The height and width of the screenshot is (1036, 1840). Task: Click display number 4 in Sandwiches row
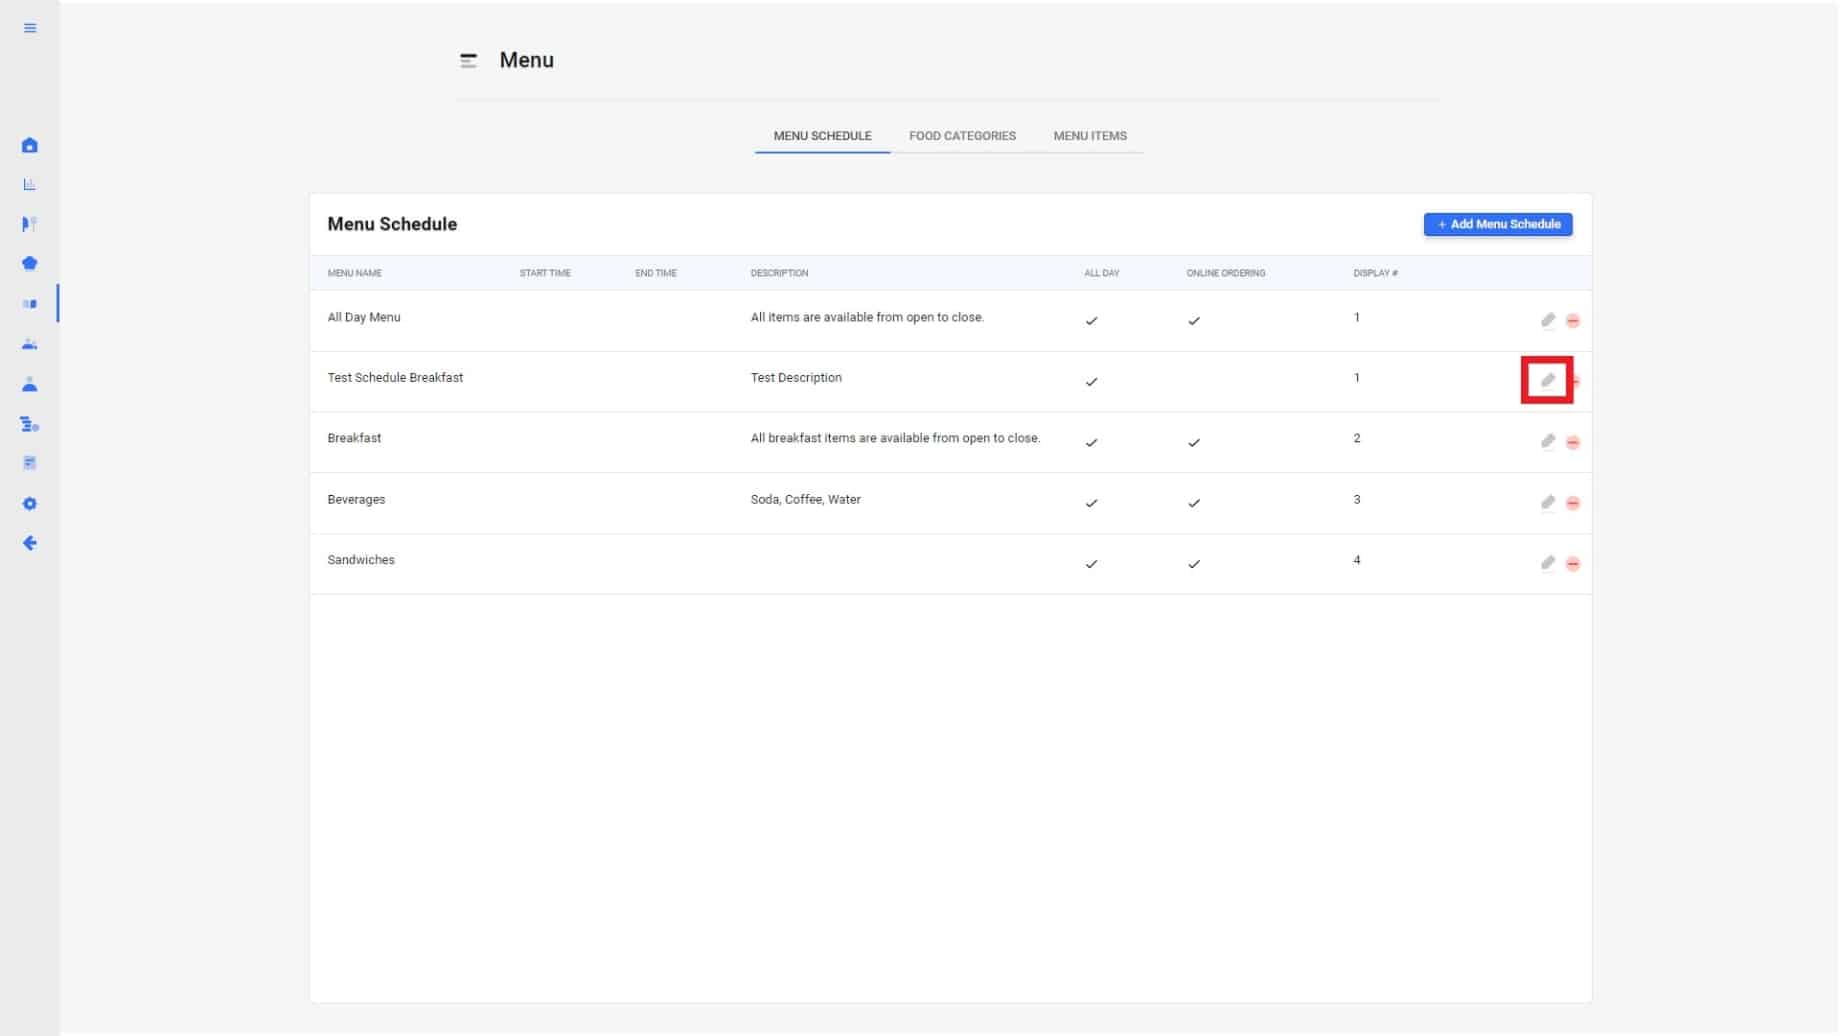(x=1357, y=560)
